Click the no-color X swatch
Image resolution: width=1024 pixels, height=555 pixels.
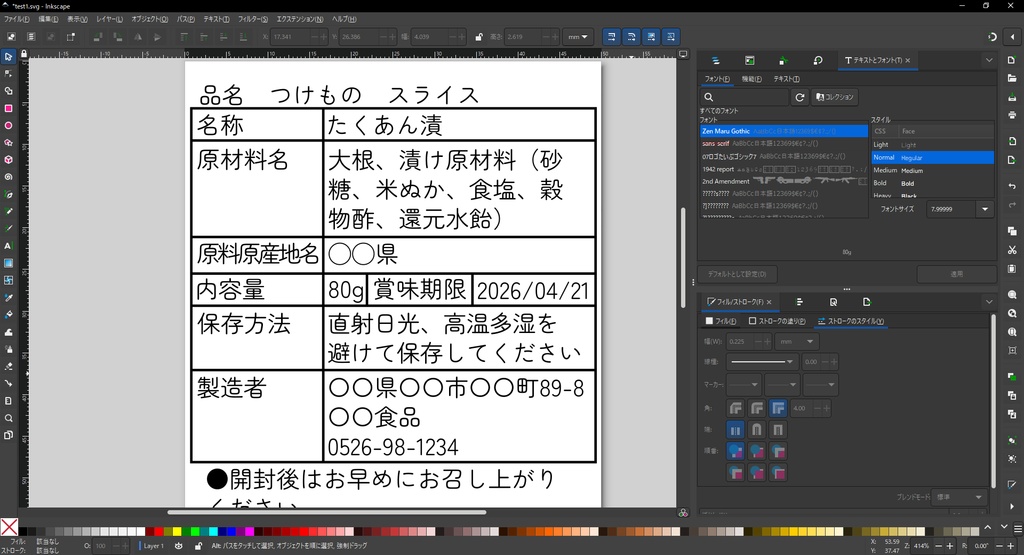9,527
